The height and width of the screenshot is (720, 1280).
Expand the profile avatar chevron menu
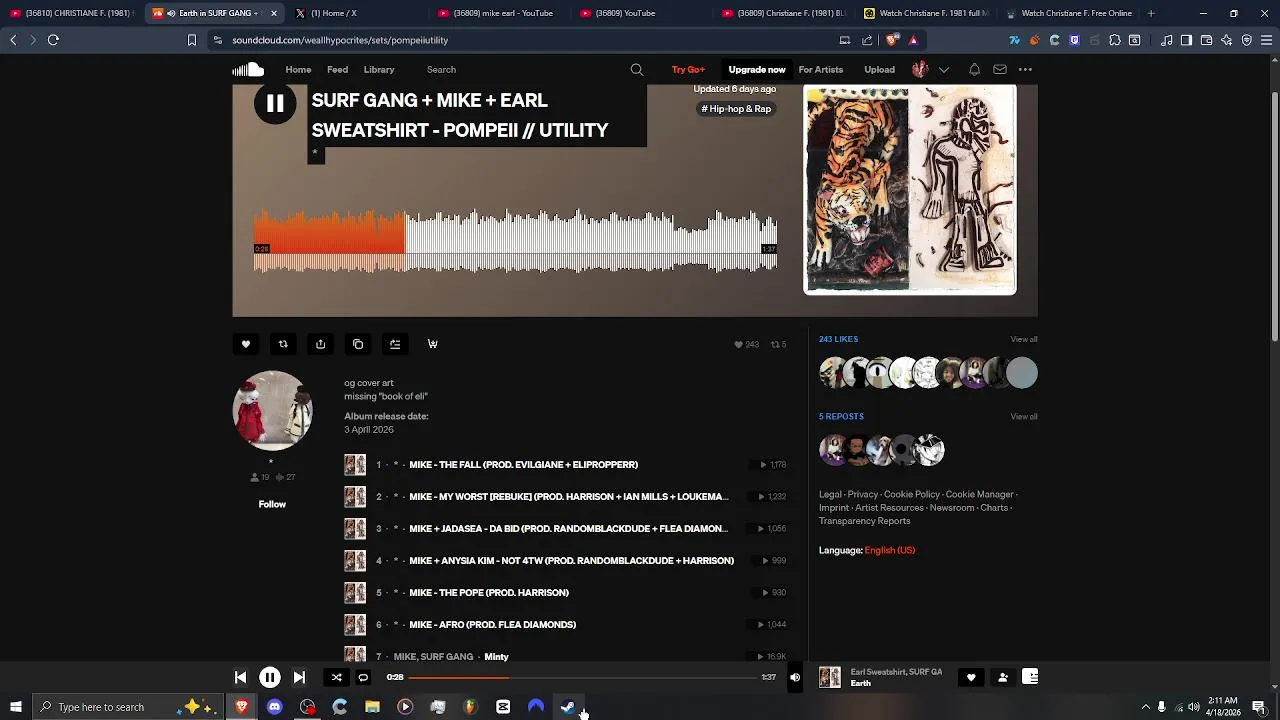(943, 70)
